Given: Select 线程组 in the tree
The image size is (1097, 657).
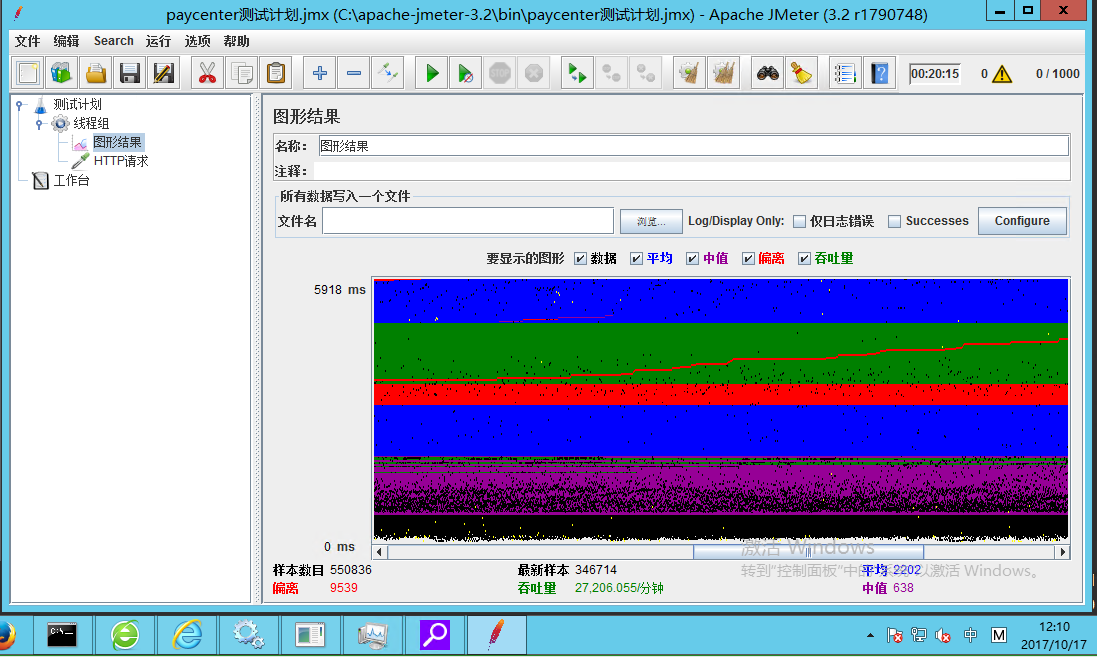Looking at the screenshot, I should pos(91,123).
